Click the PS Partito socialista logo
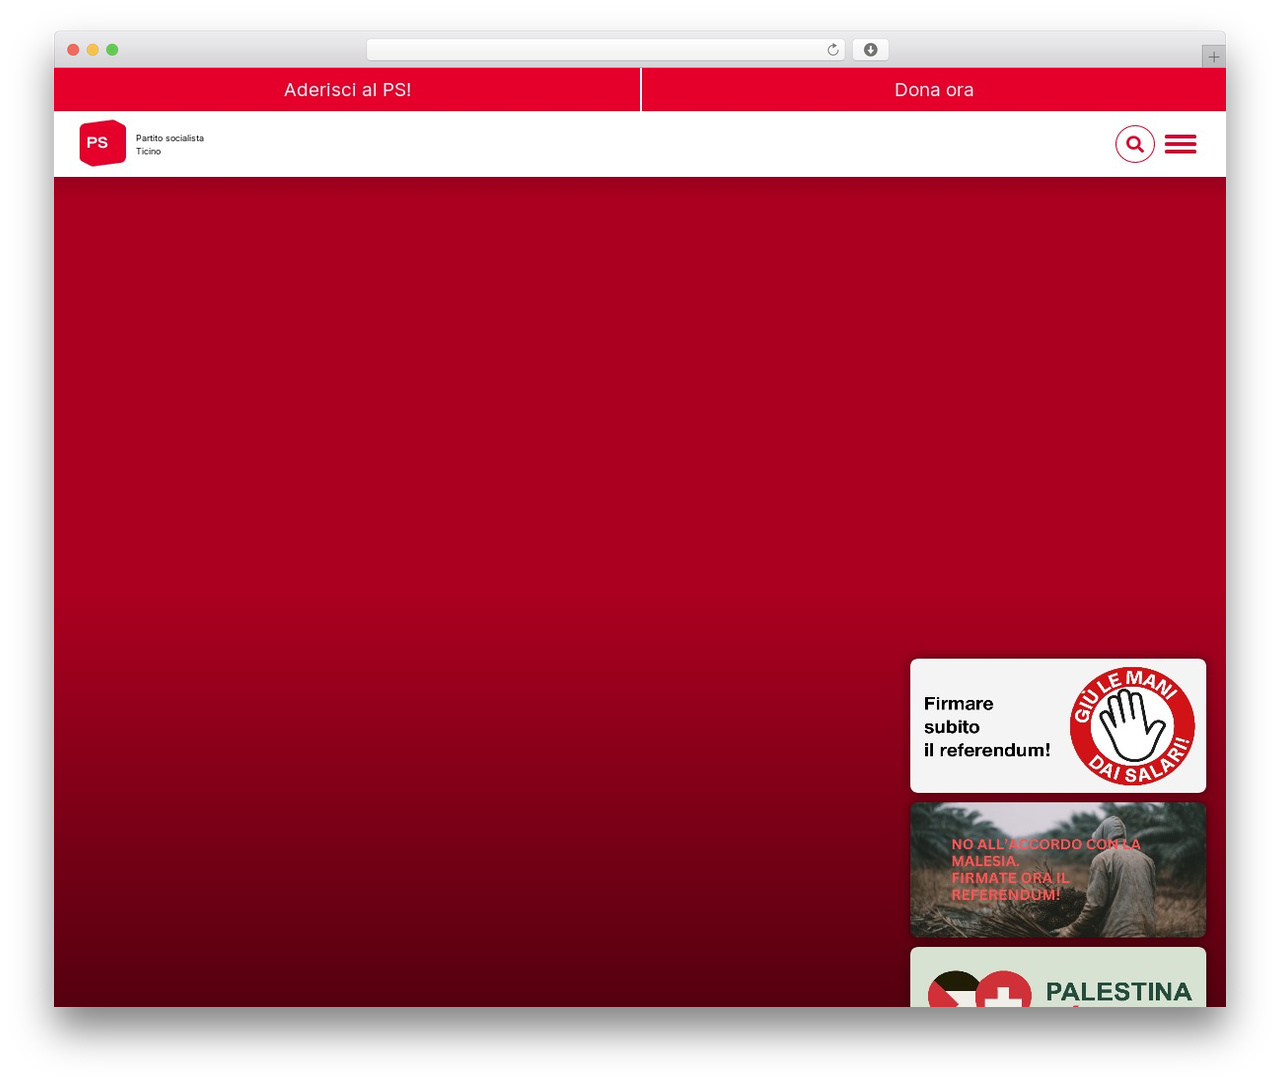 point(102,143)
